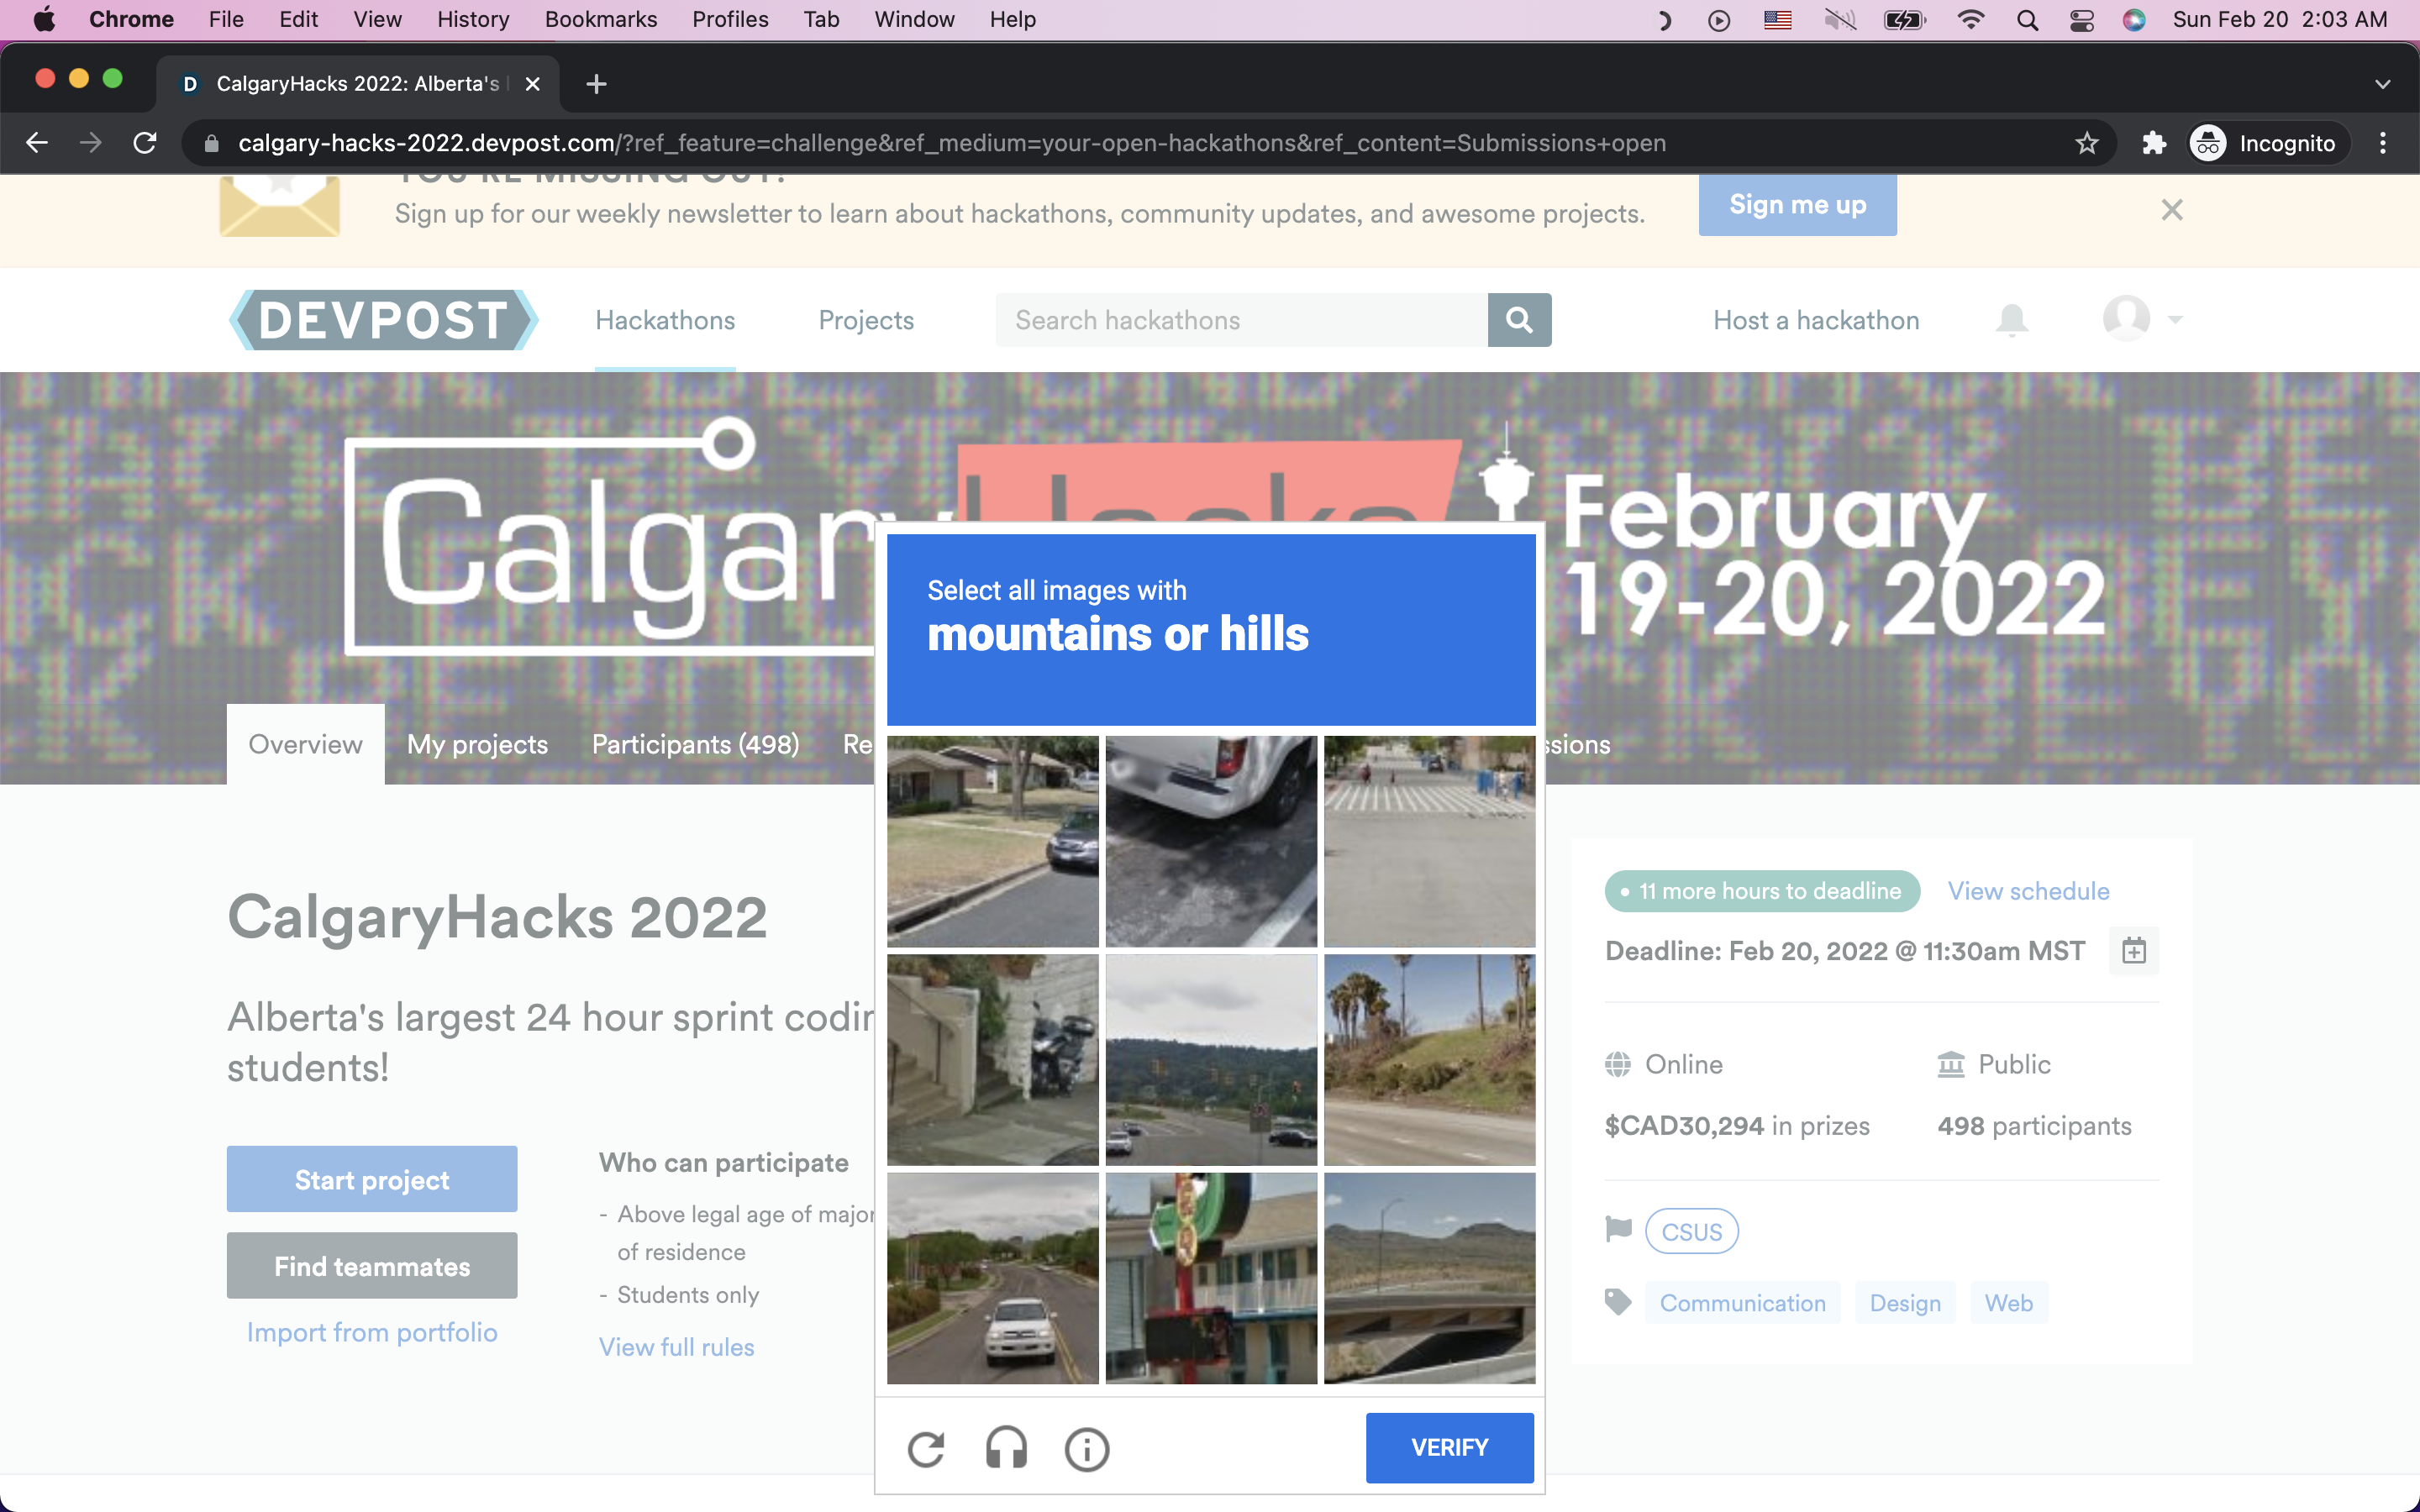The width and height of the screenshot is (2420, 1512).
Task: Select the palm tree hillside image tile
Action: pos(1429,1060)
